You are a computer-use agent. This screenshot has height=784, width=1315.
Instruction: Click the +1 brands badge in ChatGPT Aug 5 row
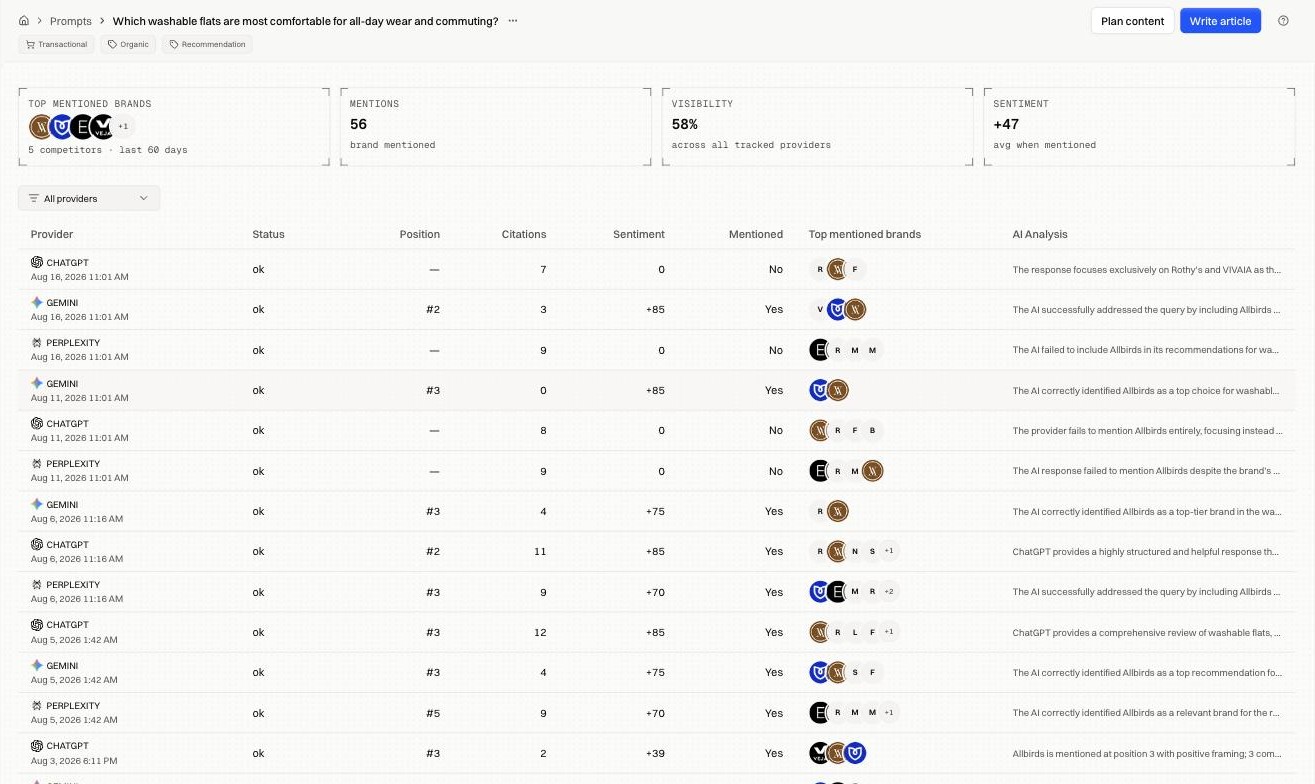pos(889,632)
